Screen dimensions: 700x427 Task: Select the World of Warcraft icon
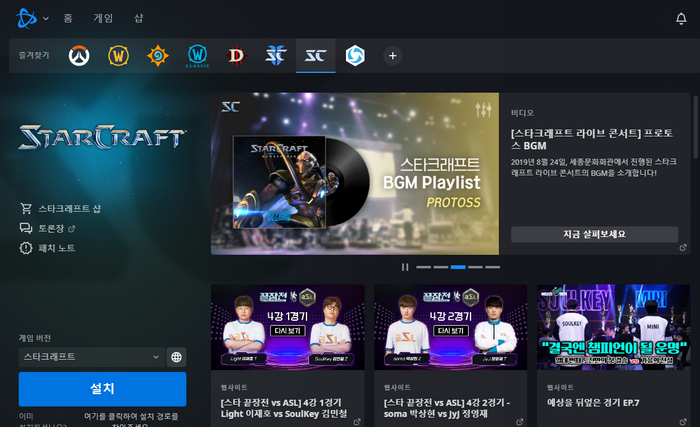click(x=118, y=56)
